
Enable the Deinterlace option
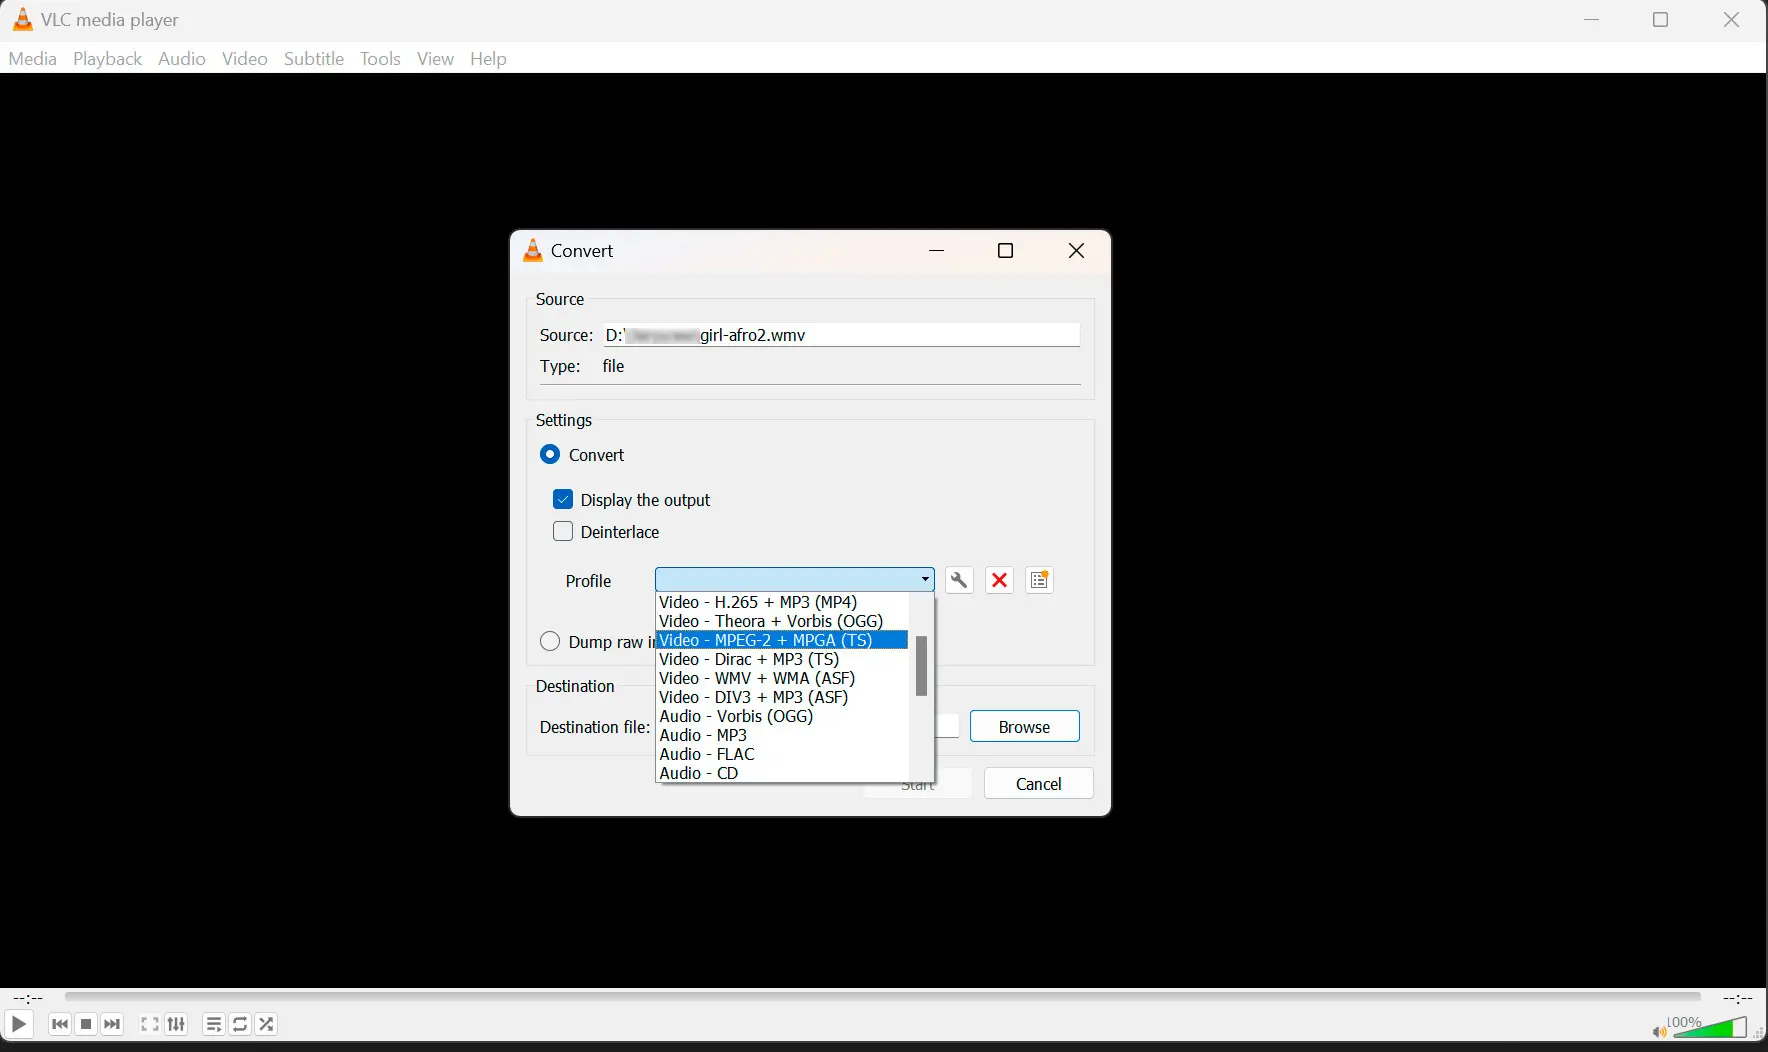coord(564,531)
